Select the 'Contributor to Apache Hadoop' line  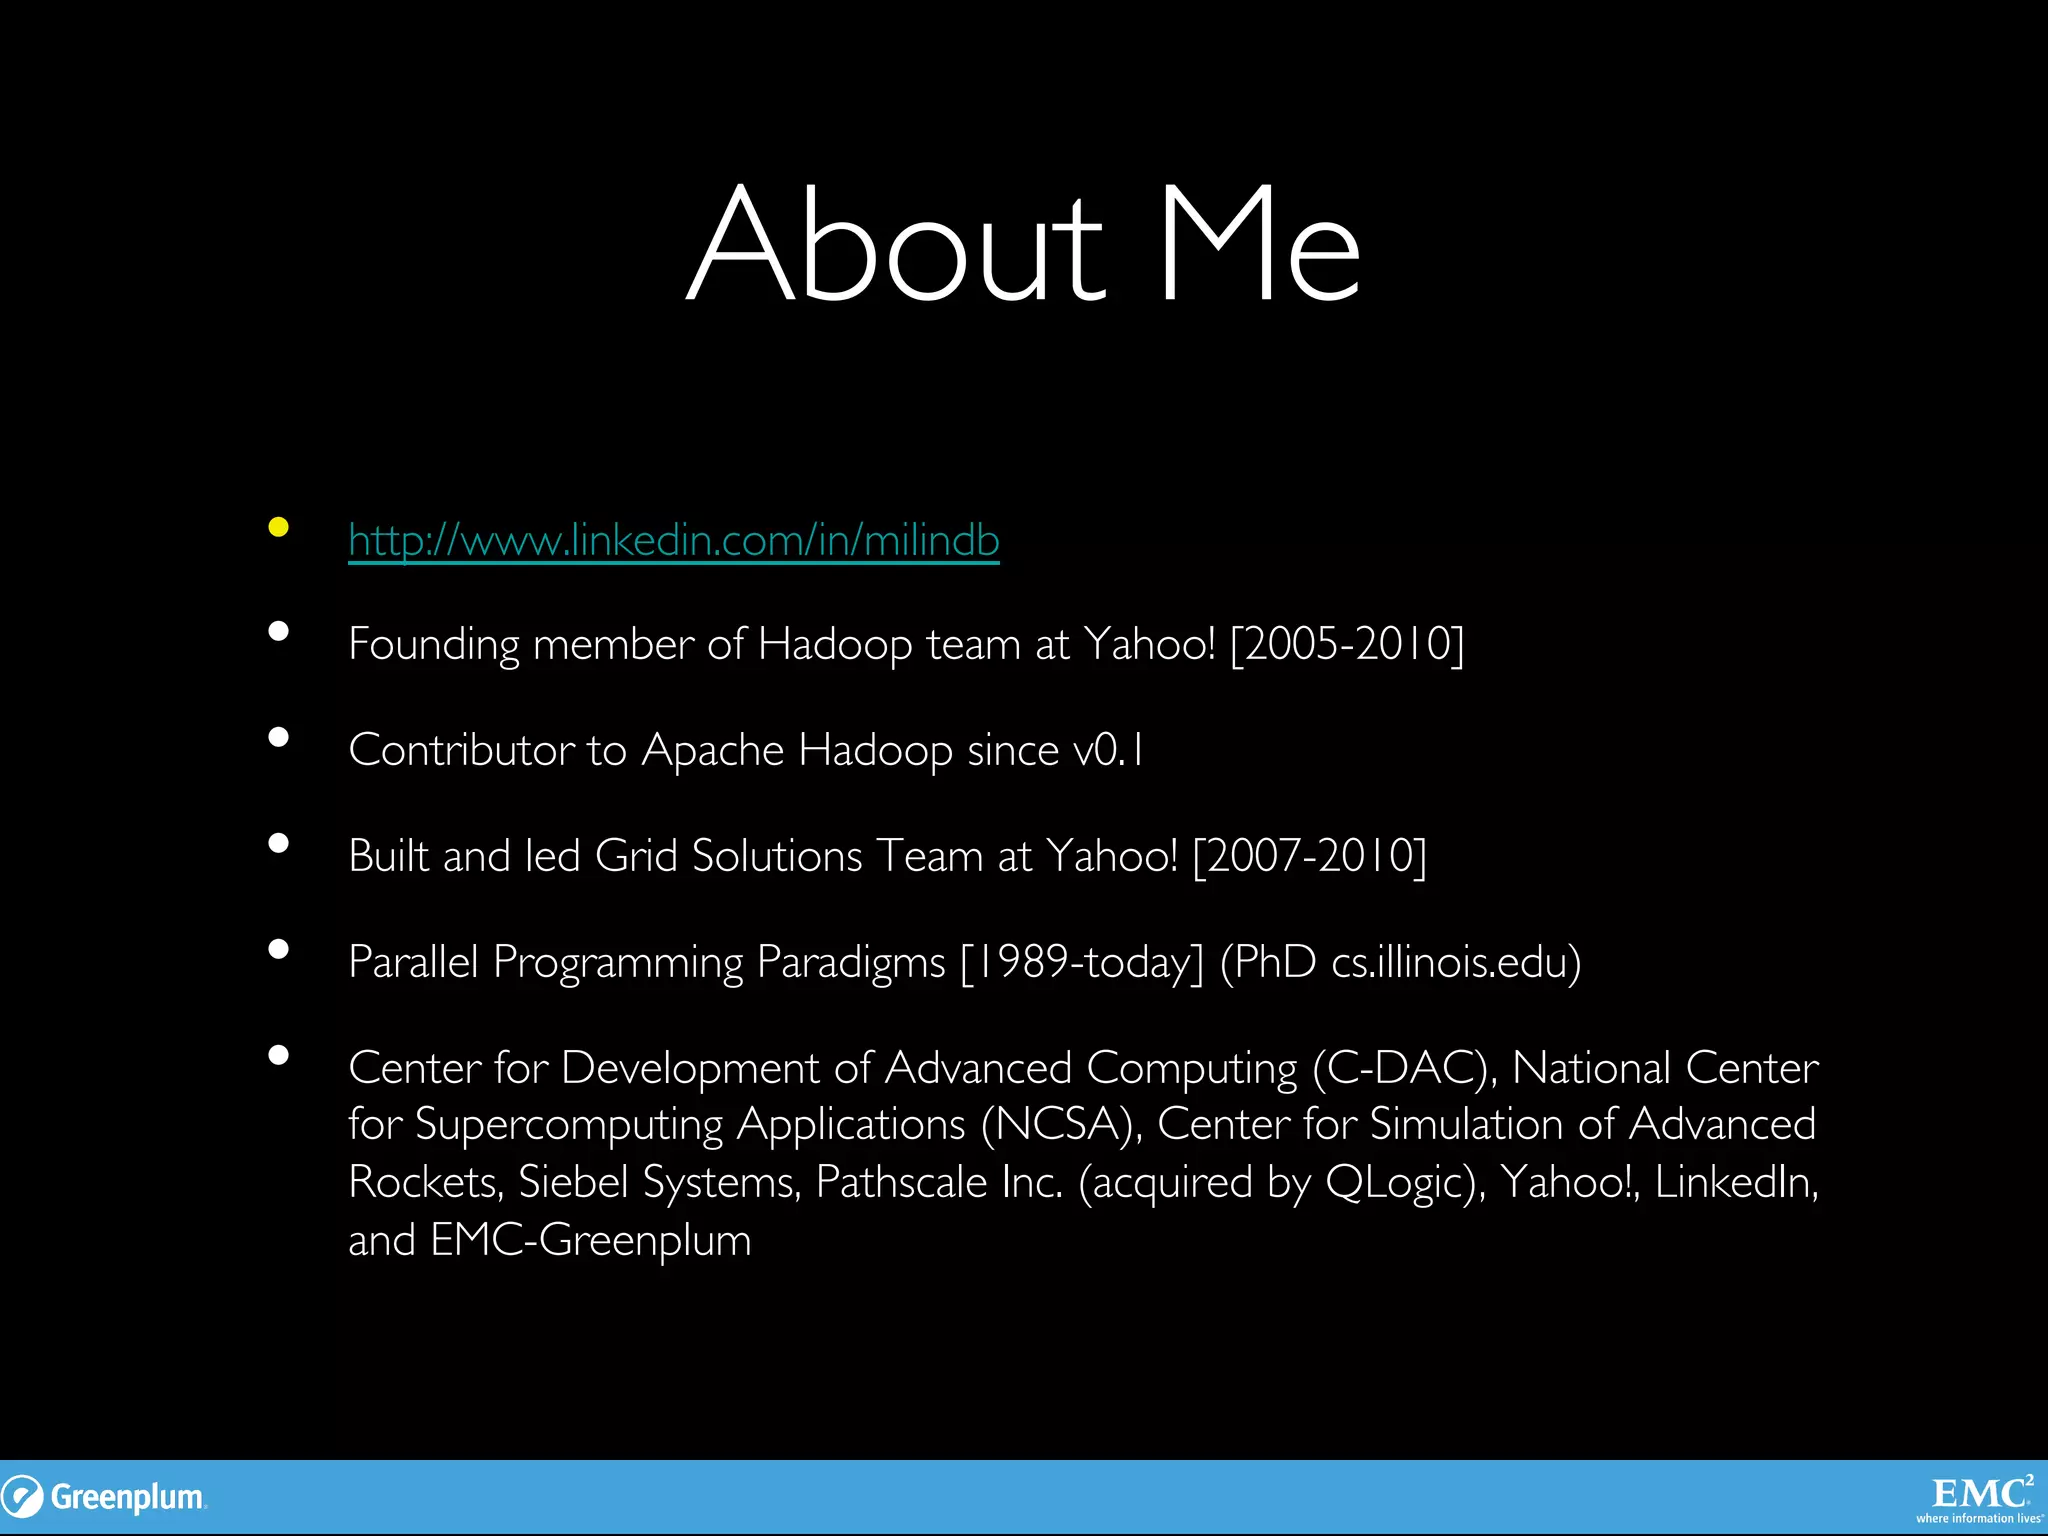click(x=745, y=750)
